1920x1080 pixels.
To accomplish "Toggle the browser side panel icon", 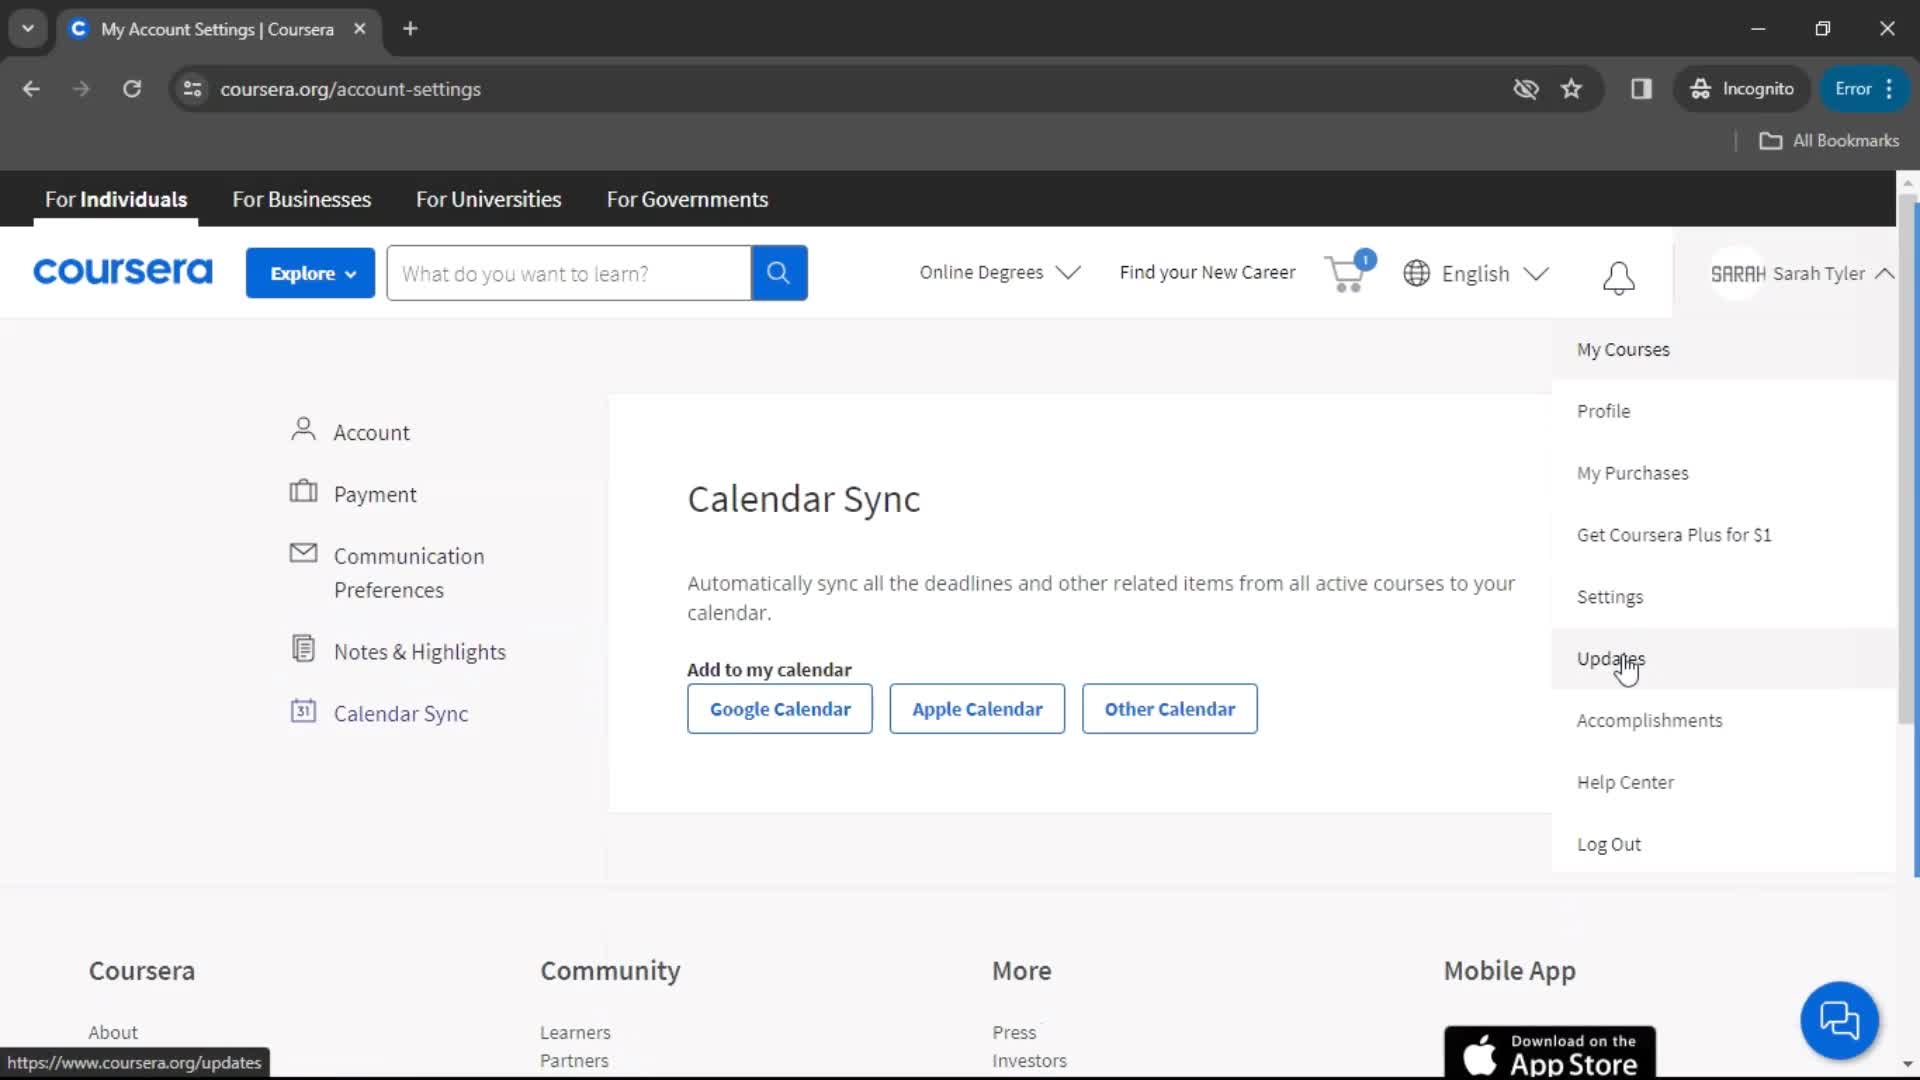I will (1641, 89).
